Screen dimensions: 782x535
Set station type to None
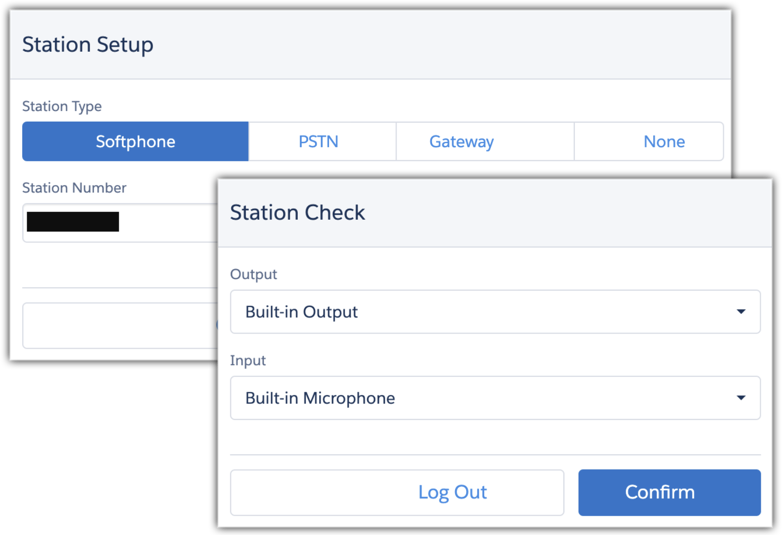click(x=664, y=142)
